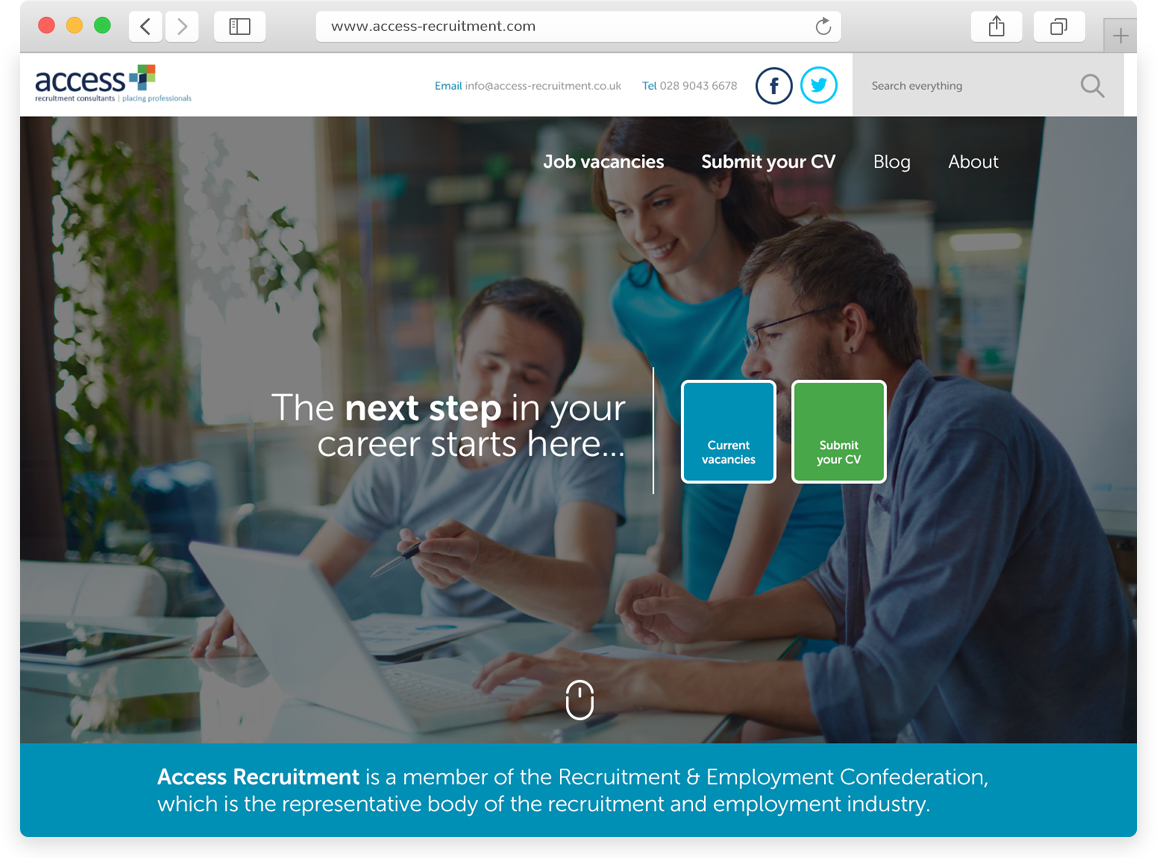Click the green Submit your CV button

pyautogui.click(x=838, y=432)
